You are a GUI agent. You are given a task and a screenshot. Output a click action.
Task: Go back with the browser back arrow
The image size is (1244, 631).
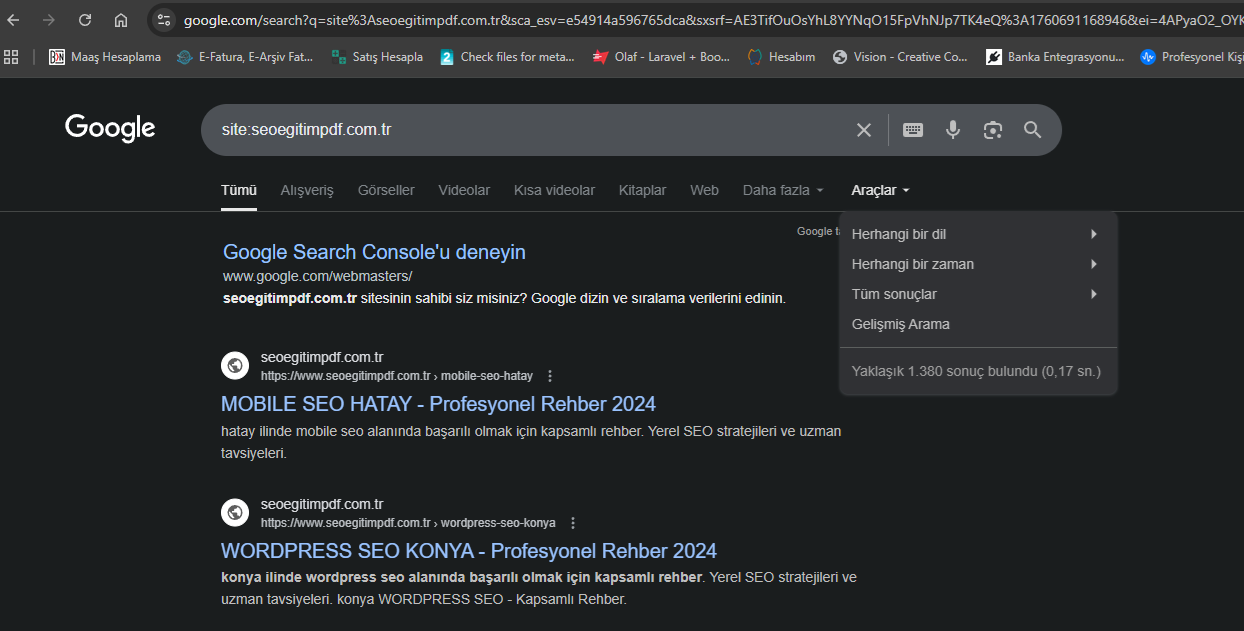point(13,20)
